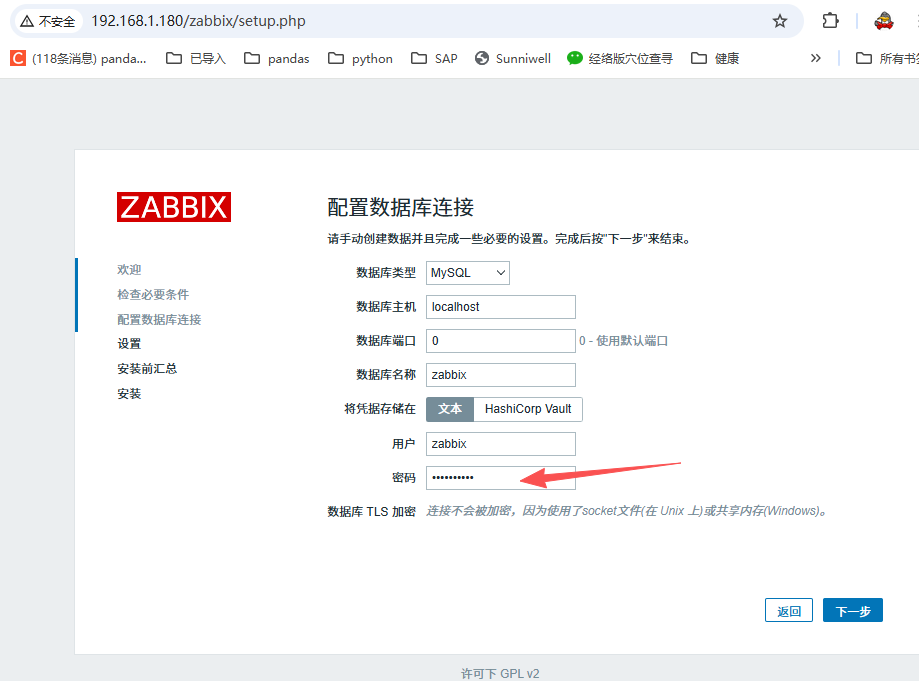Click the 配置数据库连接 page heading
The height and width of the screenshot is (681, 919).
(x=400, y=207)
